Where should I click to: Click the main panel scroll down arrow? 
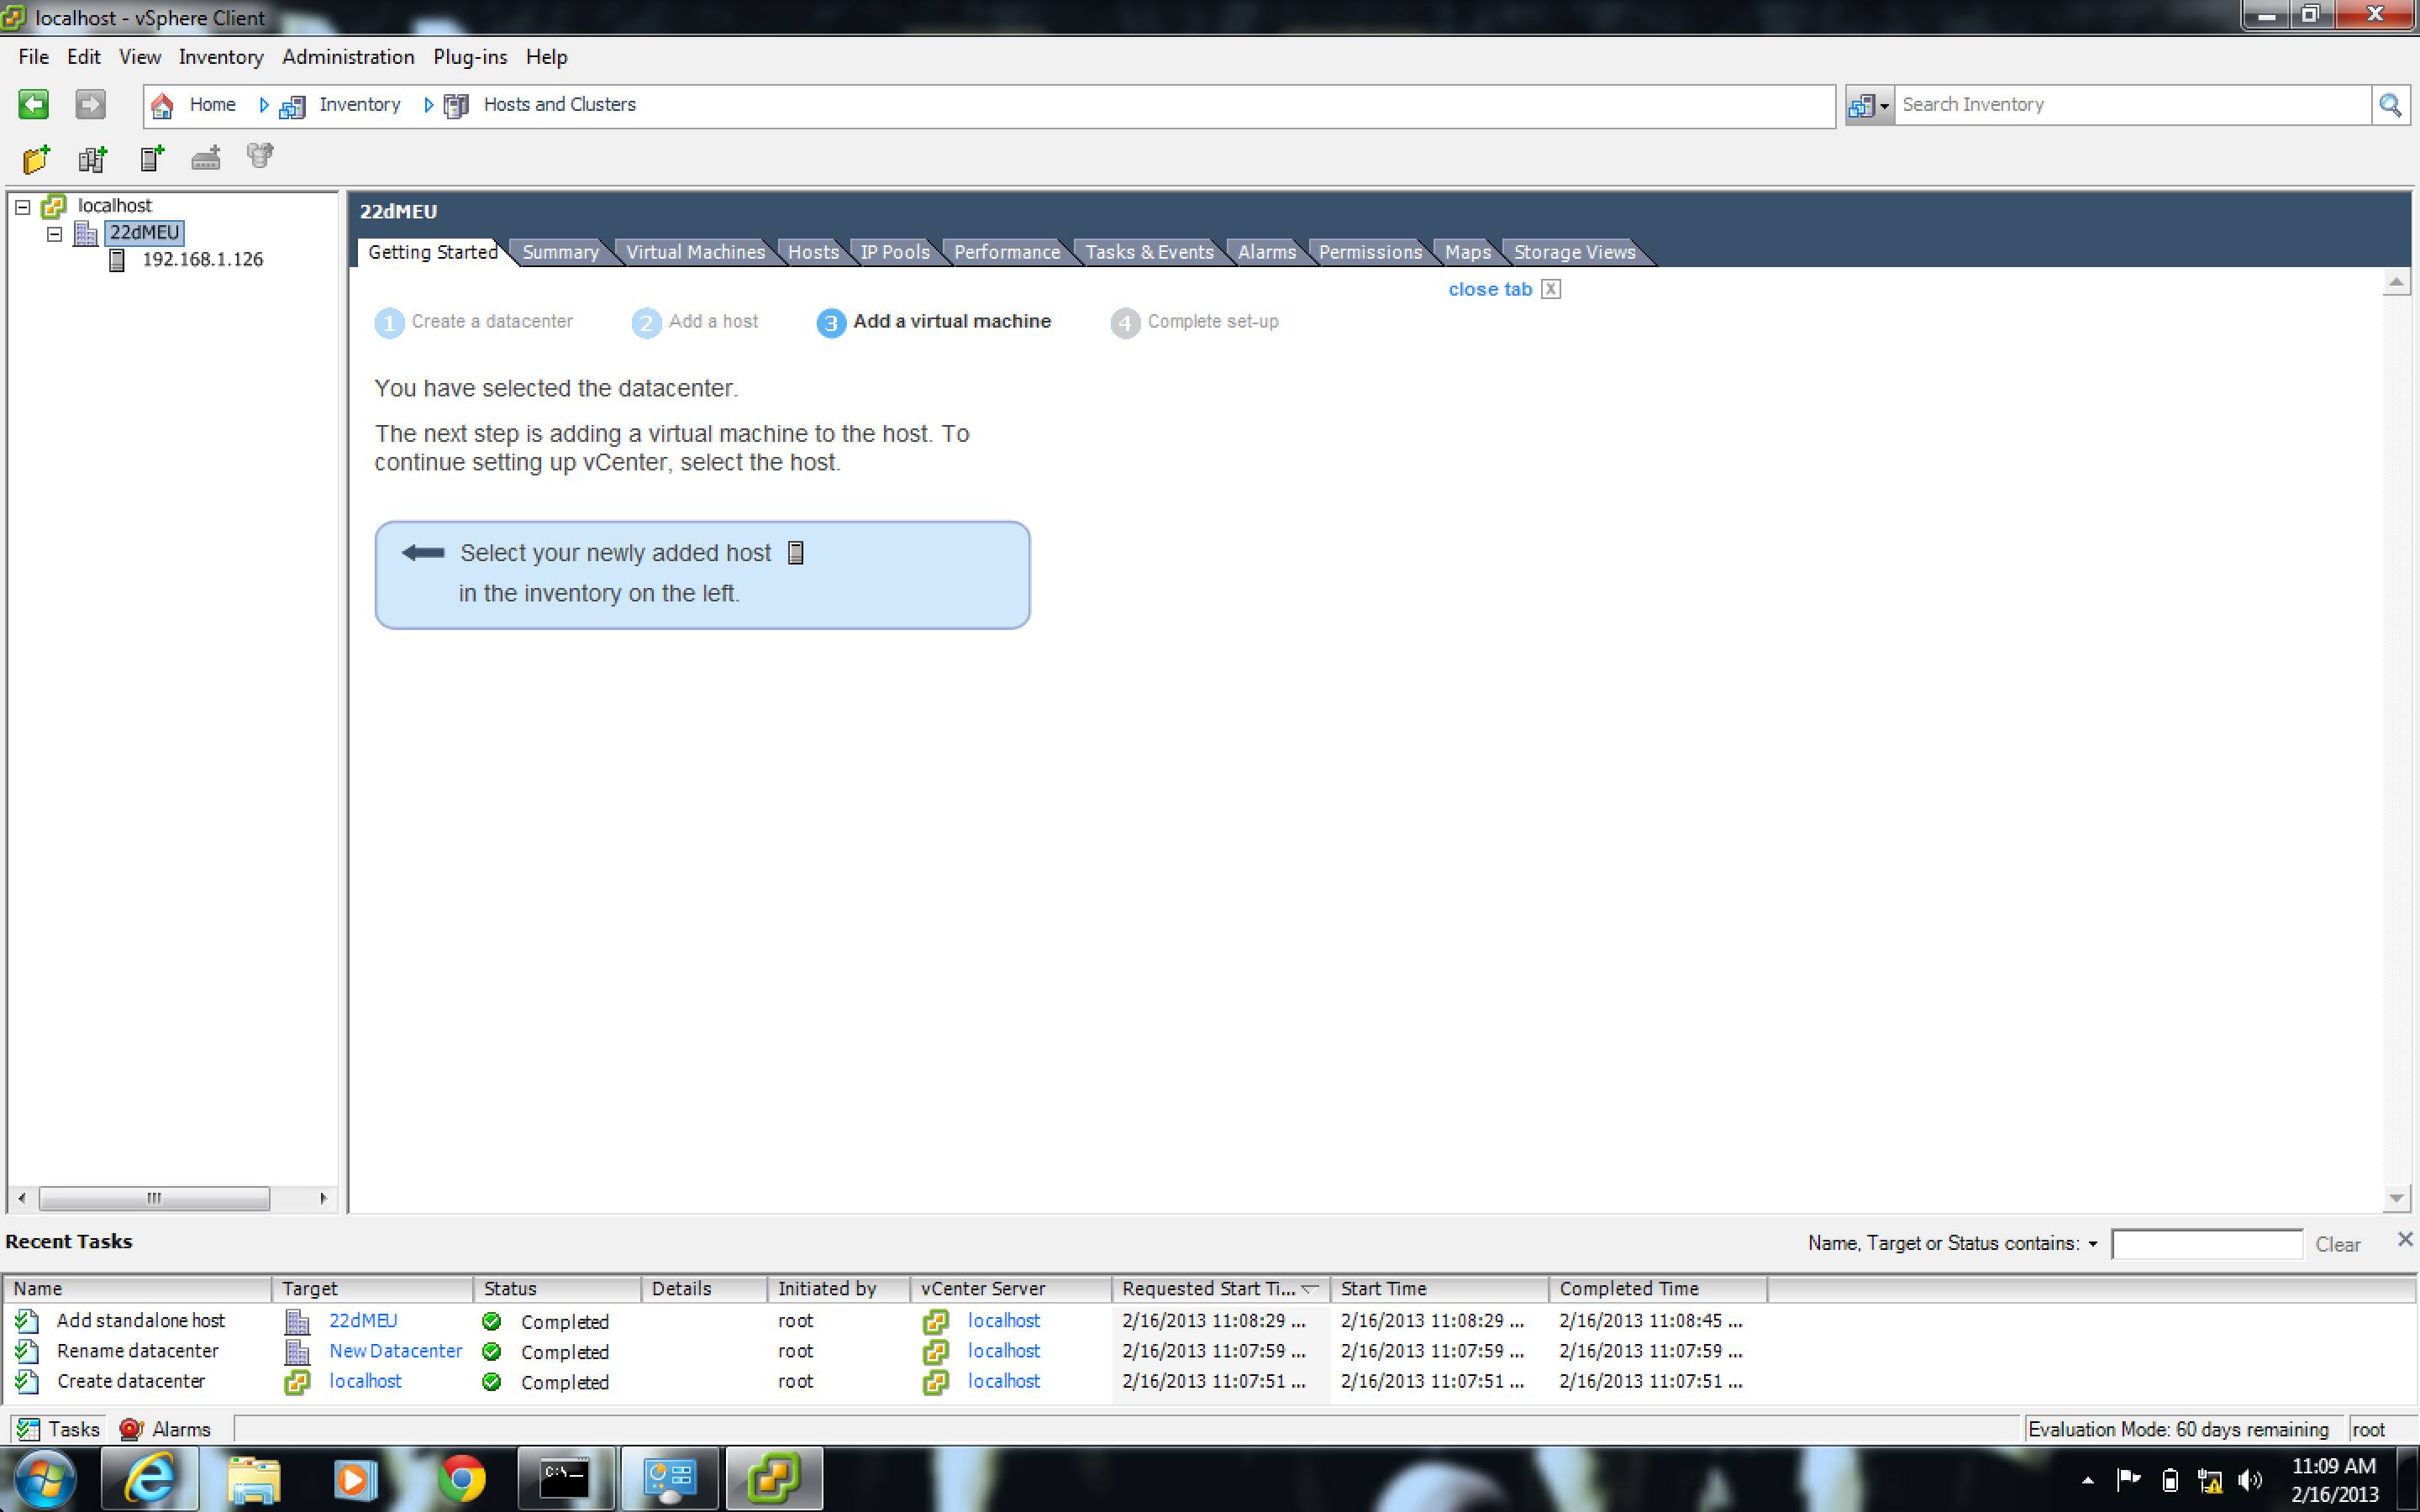pyautogui.click(x=2396, y=1198)
